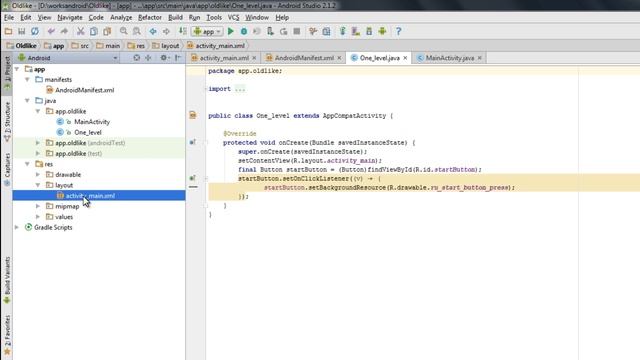Select AndroidManifest.xml in project tree
Viewport: 640px width, 360px height.
[x=84, y=90]
